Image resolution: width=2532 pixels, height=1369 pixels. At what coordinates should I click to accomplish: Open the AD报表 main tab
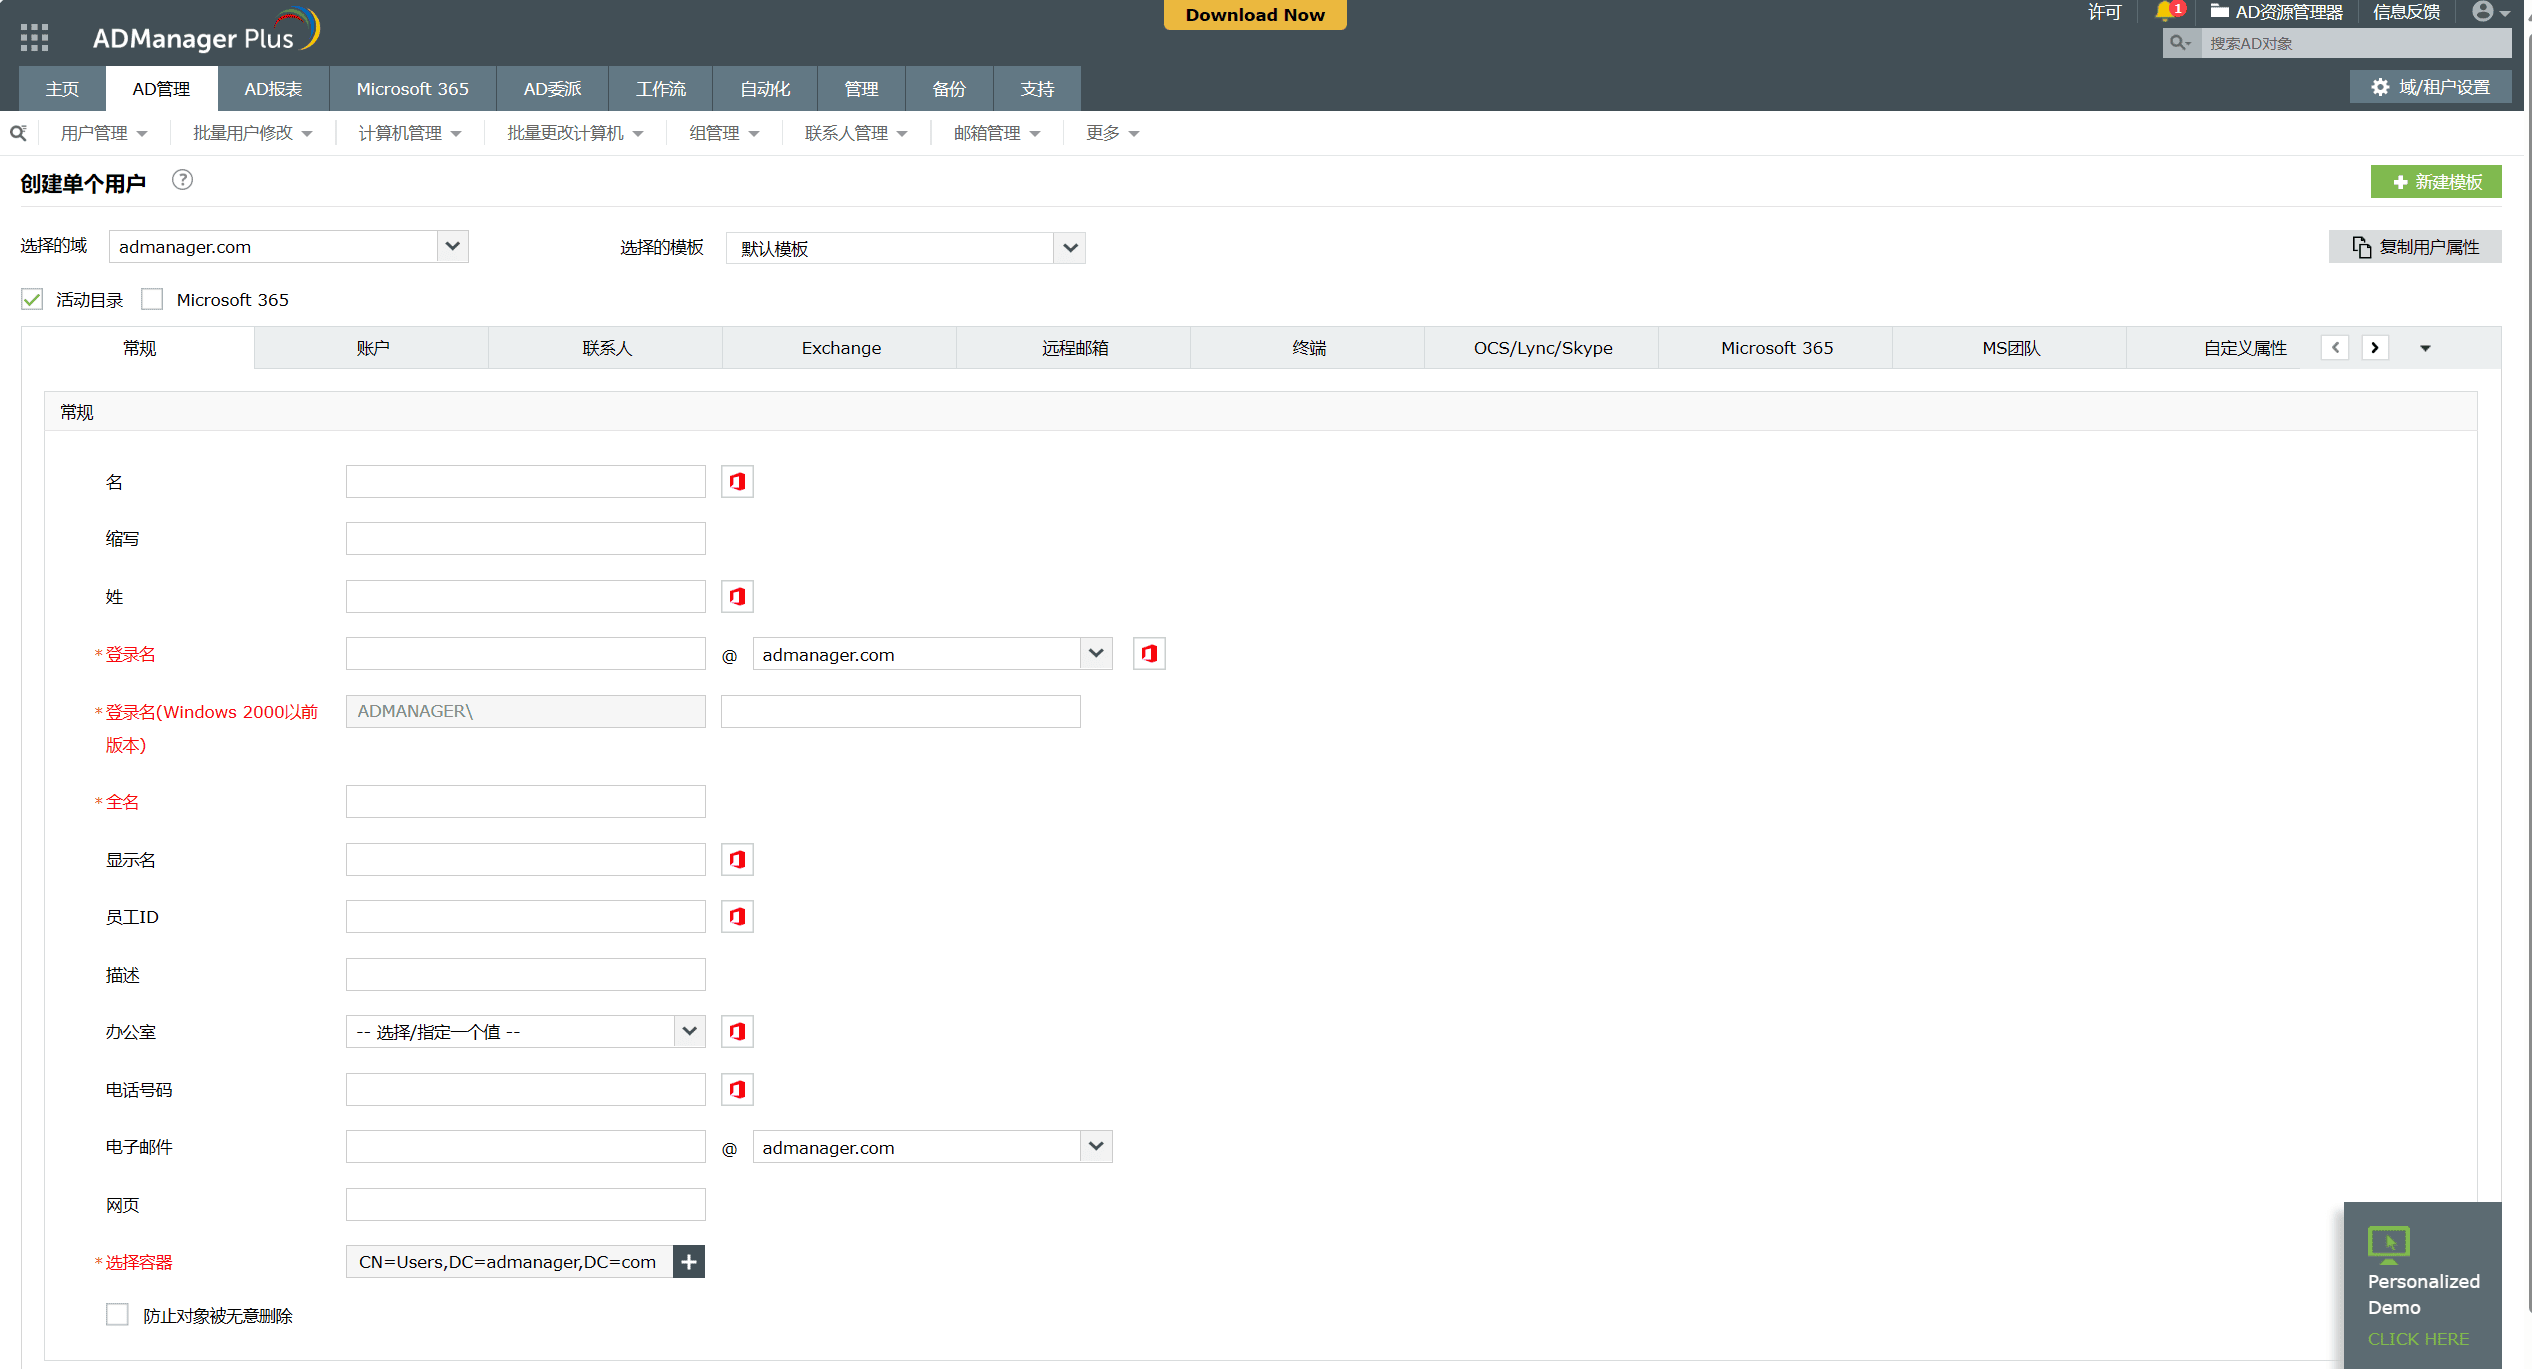click(273, 89)
